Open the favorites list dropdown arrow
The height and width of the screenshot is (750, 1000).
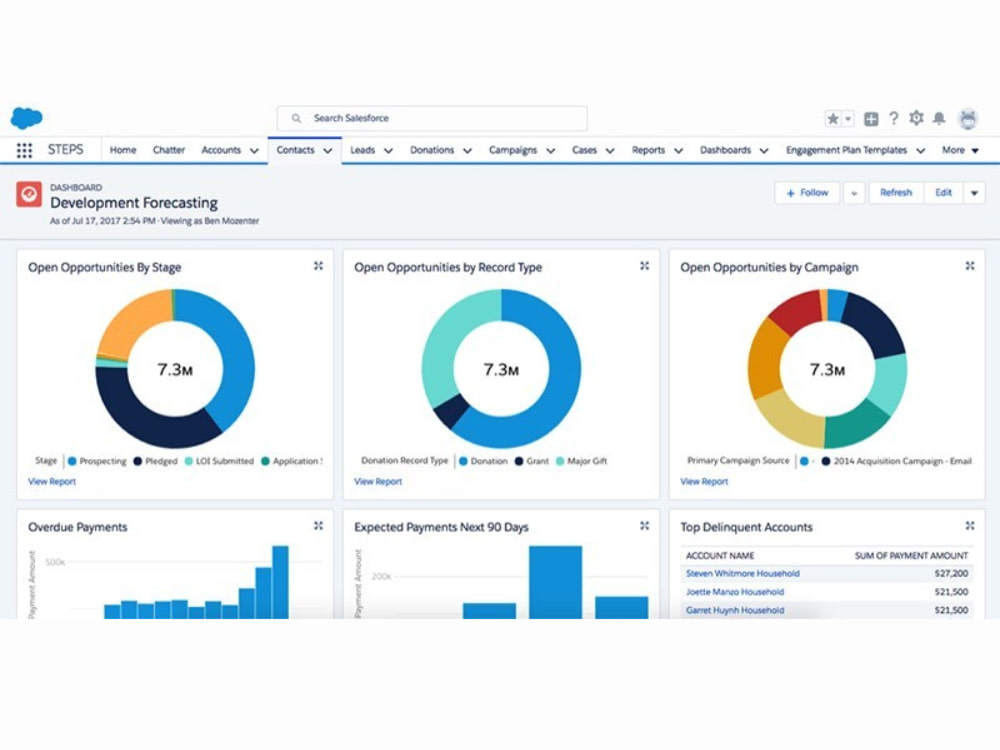click(x=848, y=119)
